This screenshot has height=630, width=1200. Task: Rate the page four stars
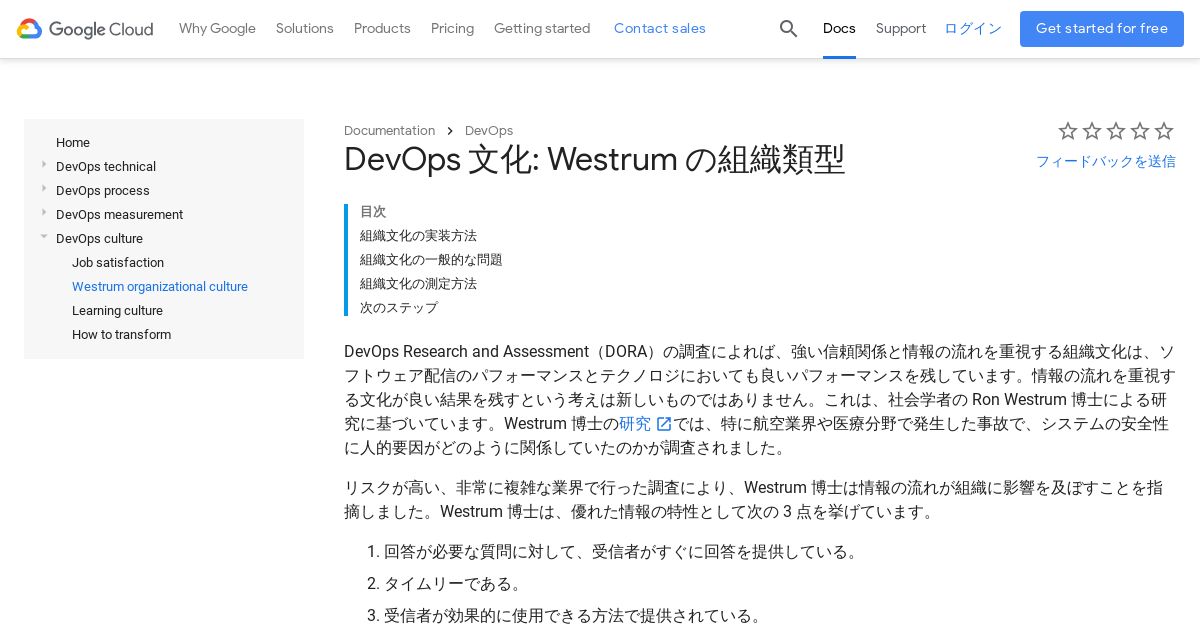pos(1140,131)
